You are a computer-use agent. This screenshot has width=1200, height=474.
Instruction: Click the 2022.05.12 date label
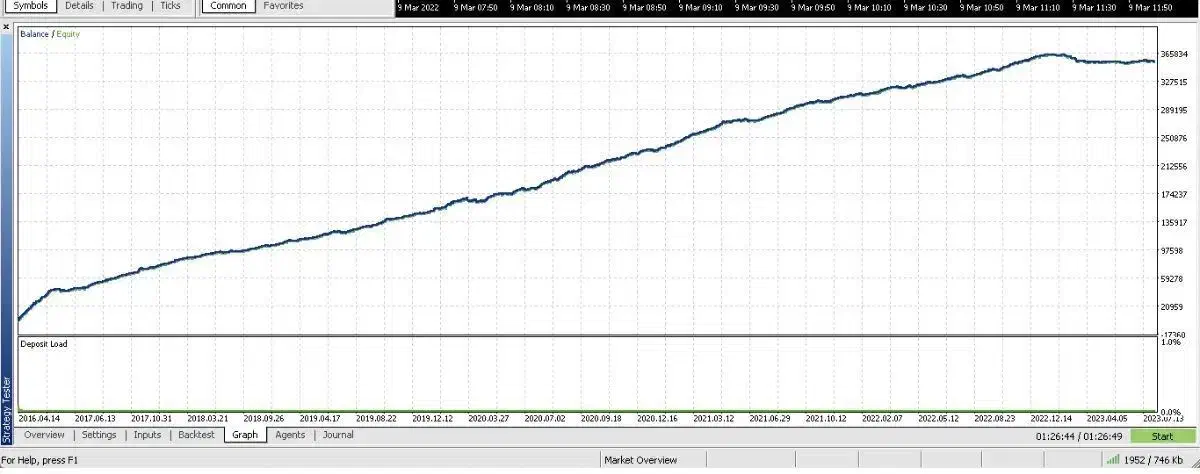point(938,419)
